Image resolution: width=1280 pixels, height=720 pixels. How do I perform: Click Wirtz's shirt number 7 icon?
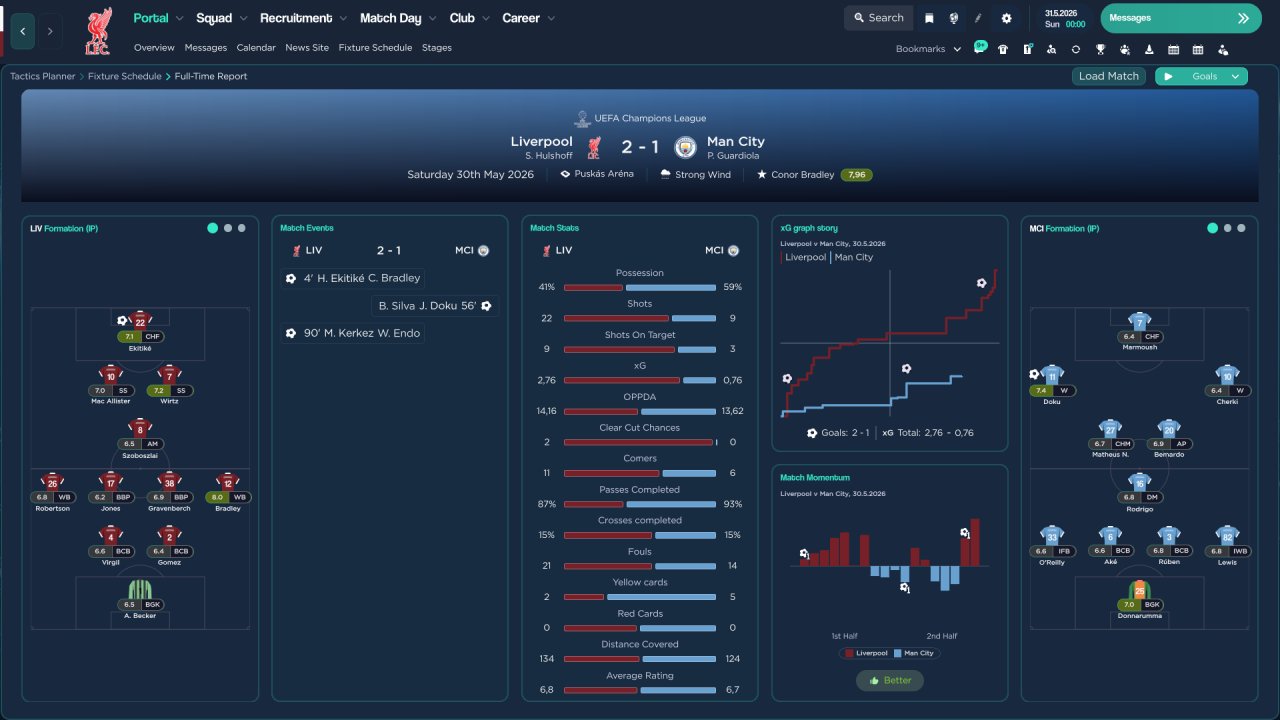coord(168,374)
